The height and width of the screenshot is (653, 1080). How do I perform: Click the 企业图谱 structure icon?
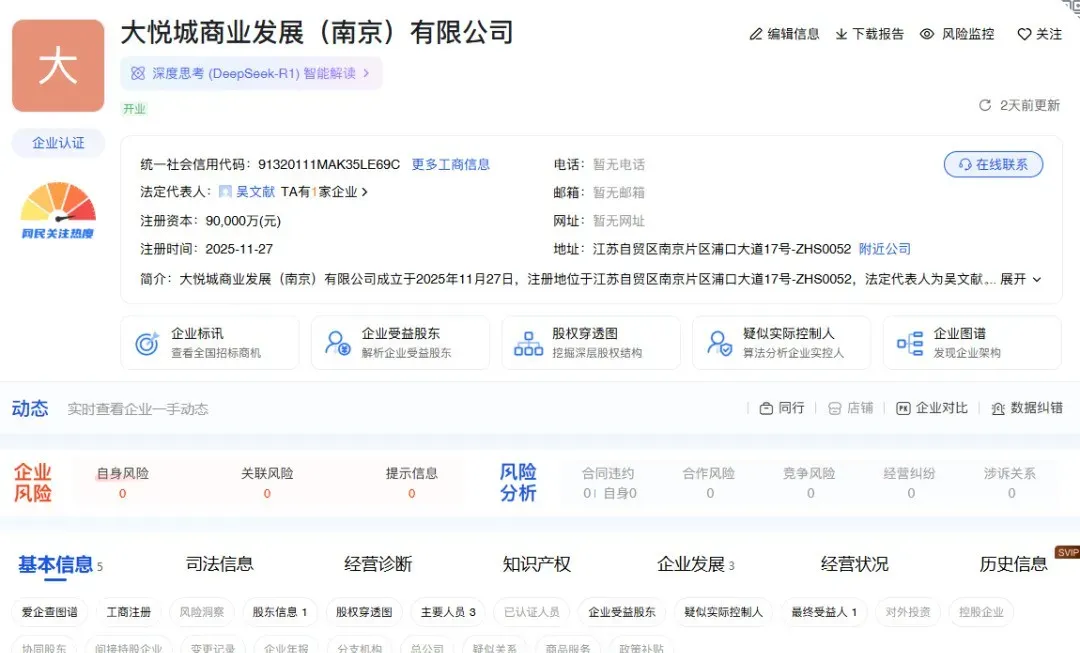pyautogui.click(x=910, y=342)
